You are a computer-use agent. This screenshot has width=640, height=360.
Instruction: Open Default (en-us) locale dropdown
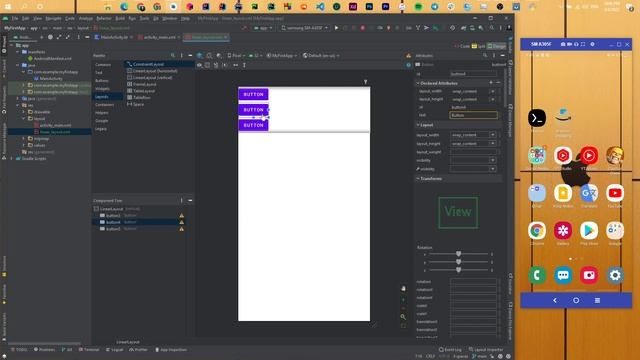tap(321, 56)
